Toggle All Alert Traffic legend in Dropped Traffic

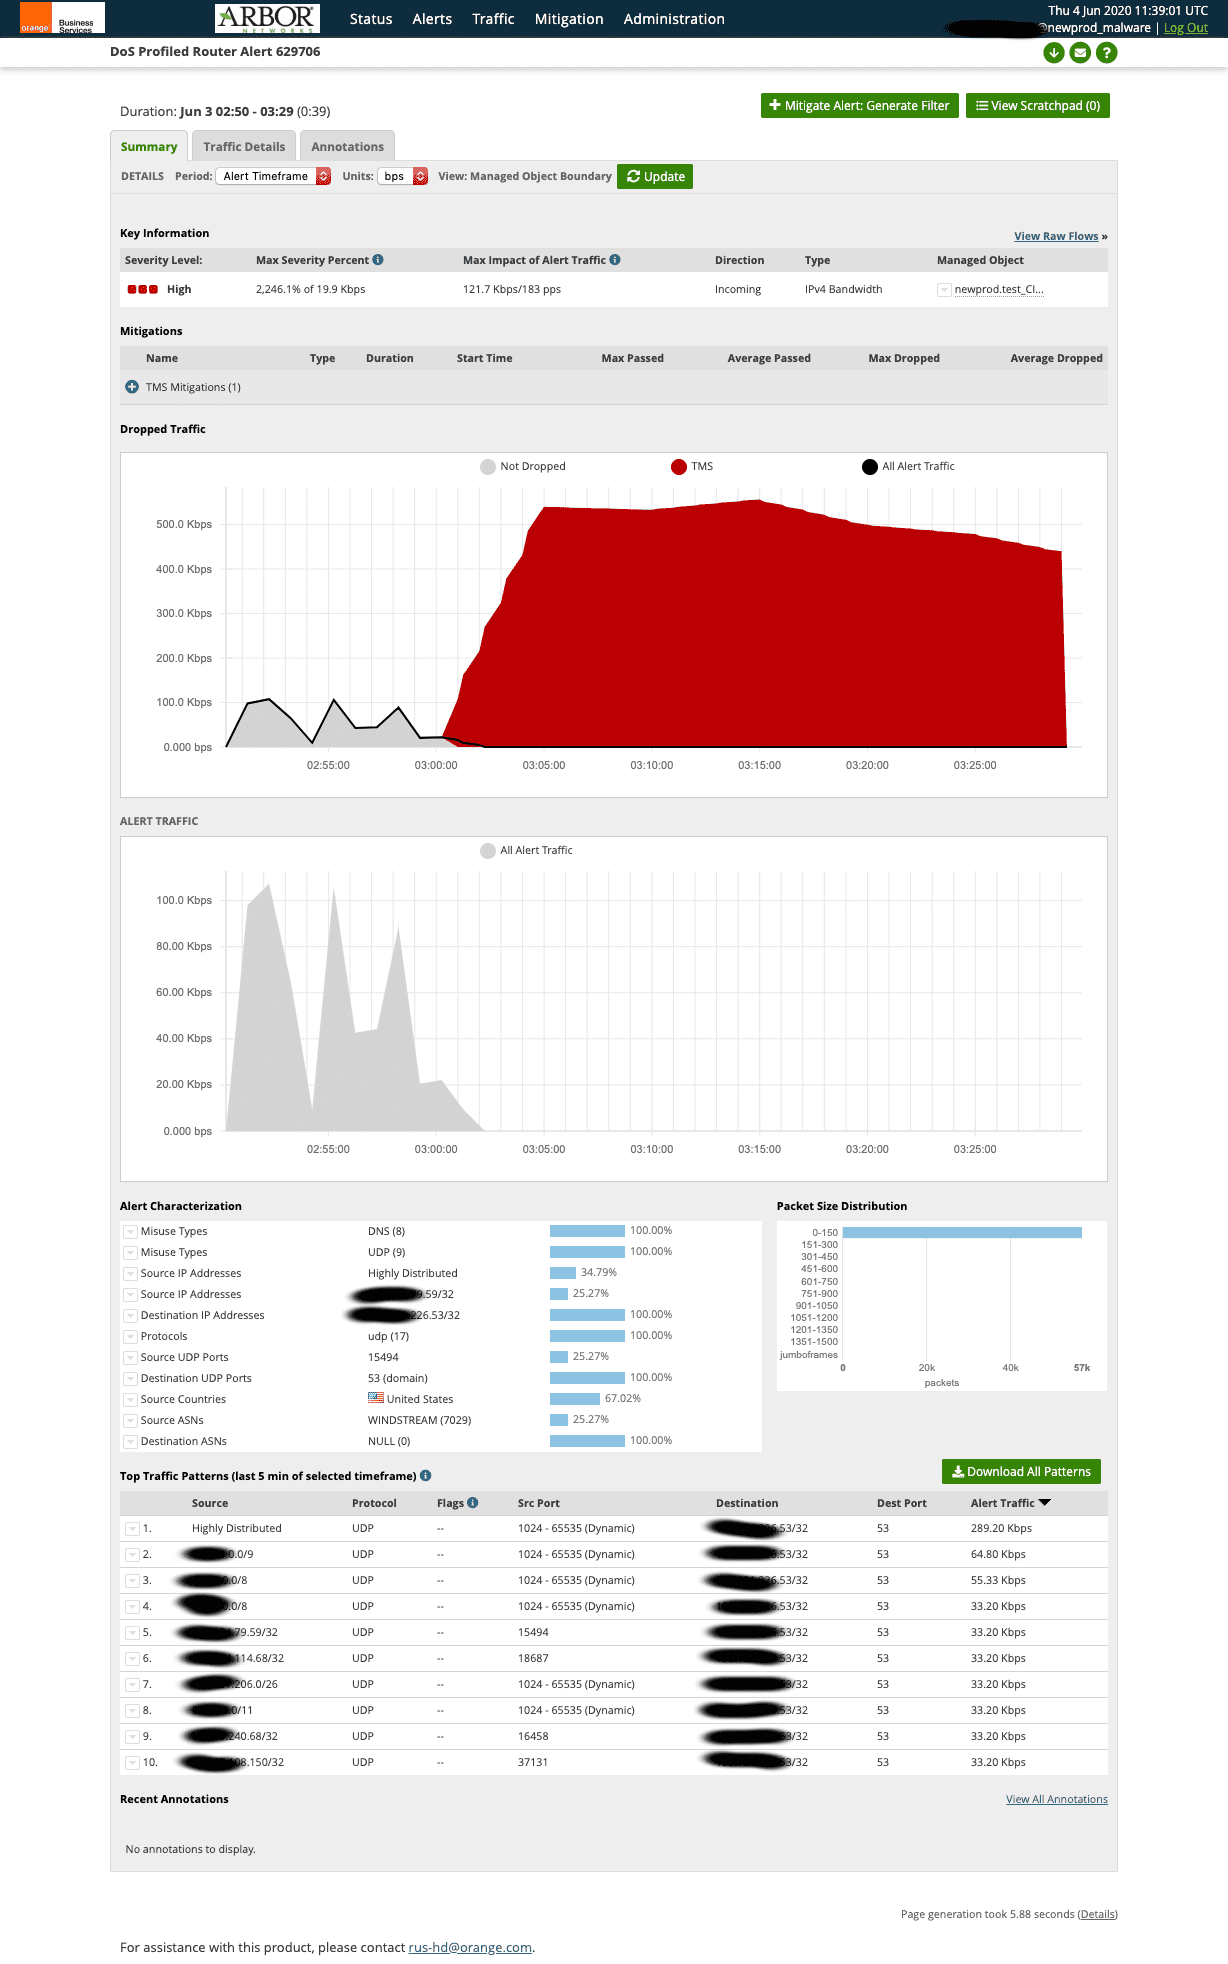click(x=908, y=467)
